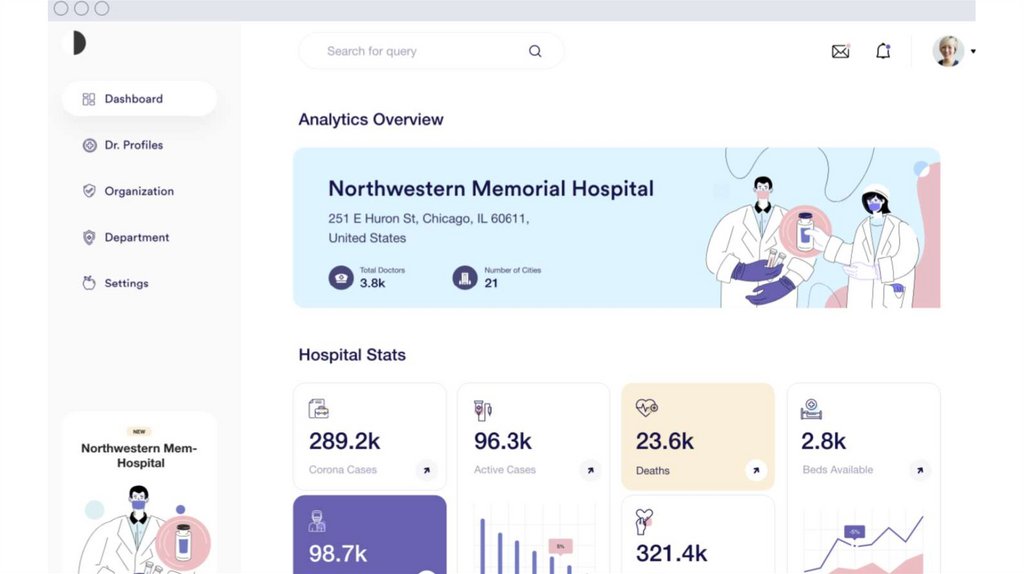Open the mail envelope icon
The height and width of the screenshot is (574, 1024).
click(x=840, y=51)
